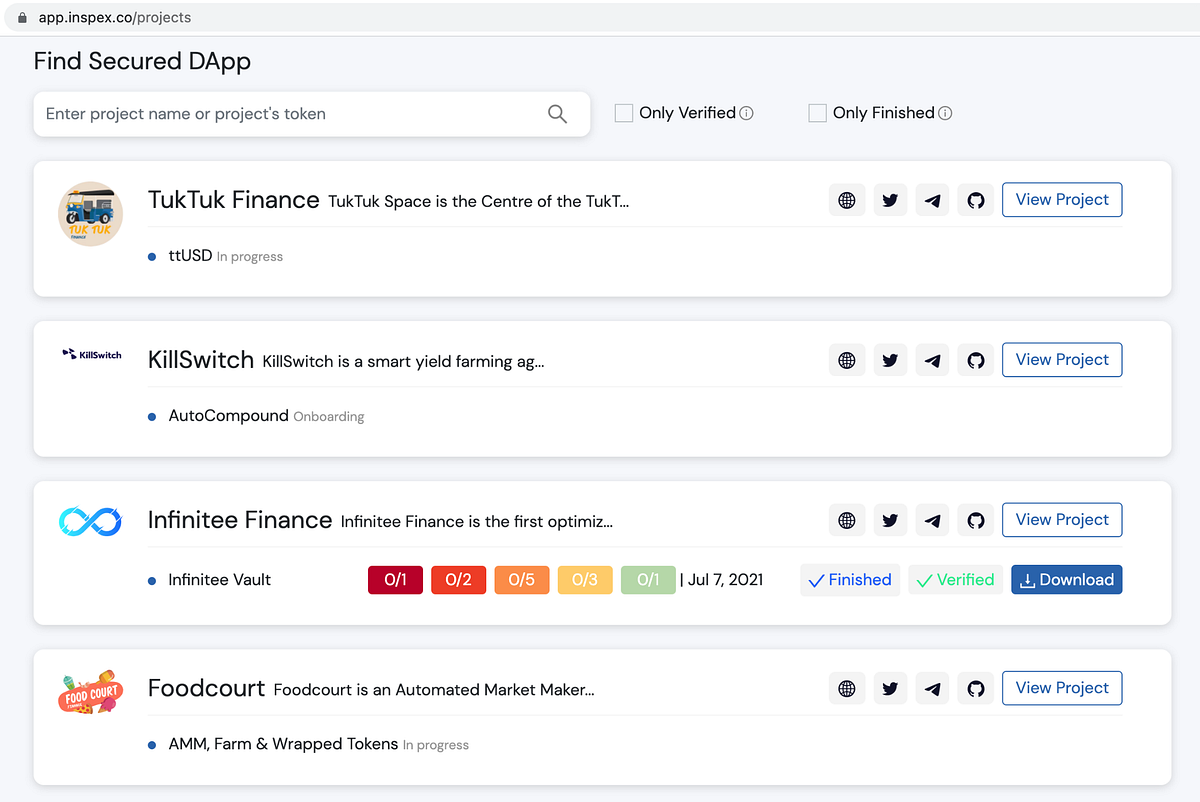Open KillSwitch's Twitter page
The height and width of the screenshot is (802, 1200).
tap(890, 359)
